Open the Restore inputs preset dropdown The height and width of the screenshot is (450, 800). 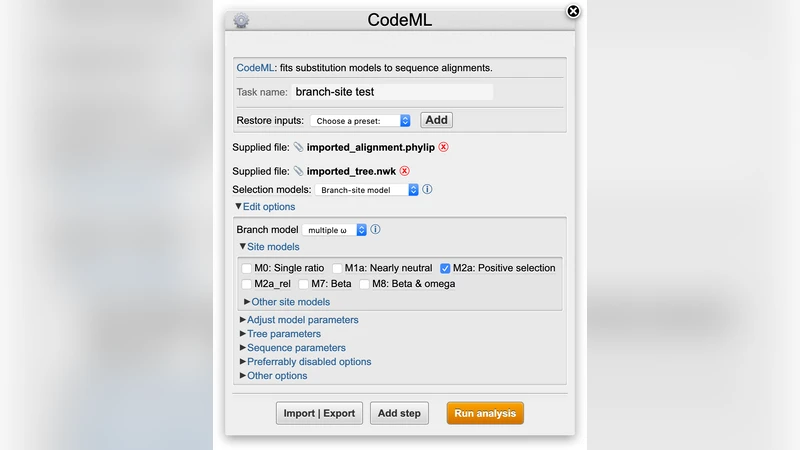click(360, 121)
